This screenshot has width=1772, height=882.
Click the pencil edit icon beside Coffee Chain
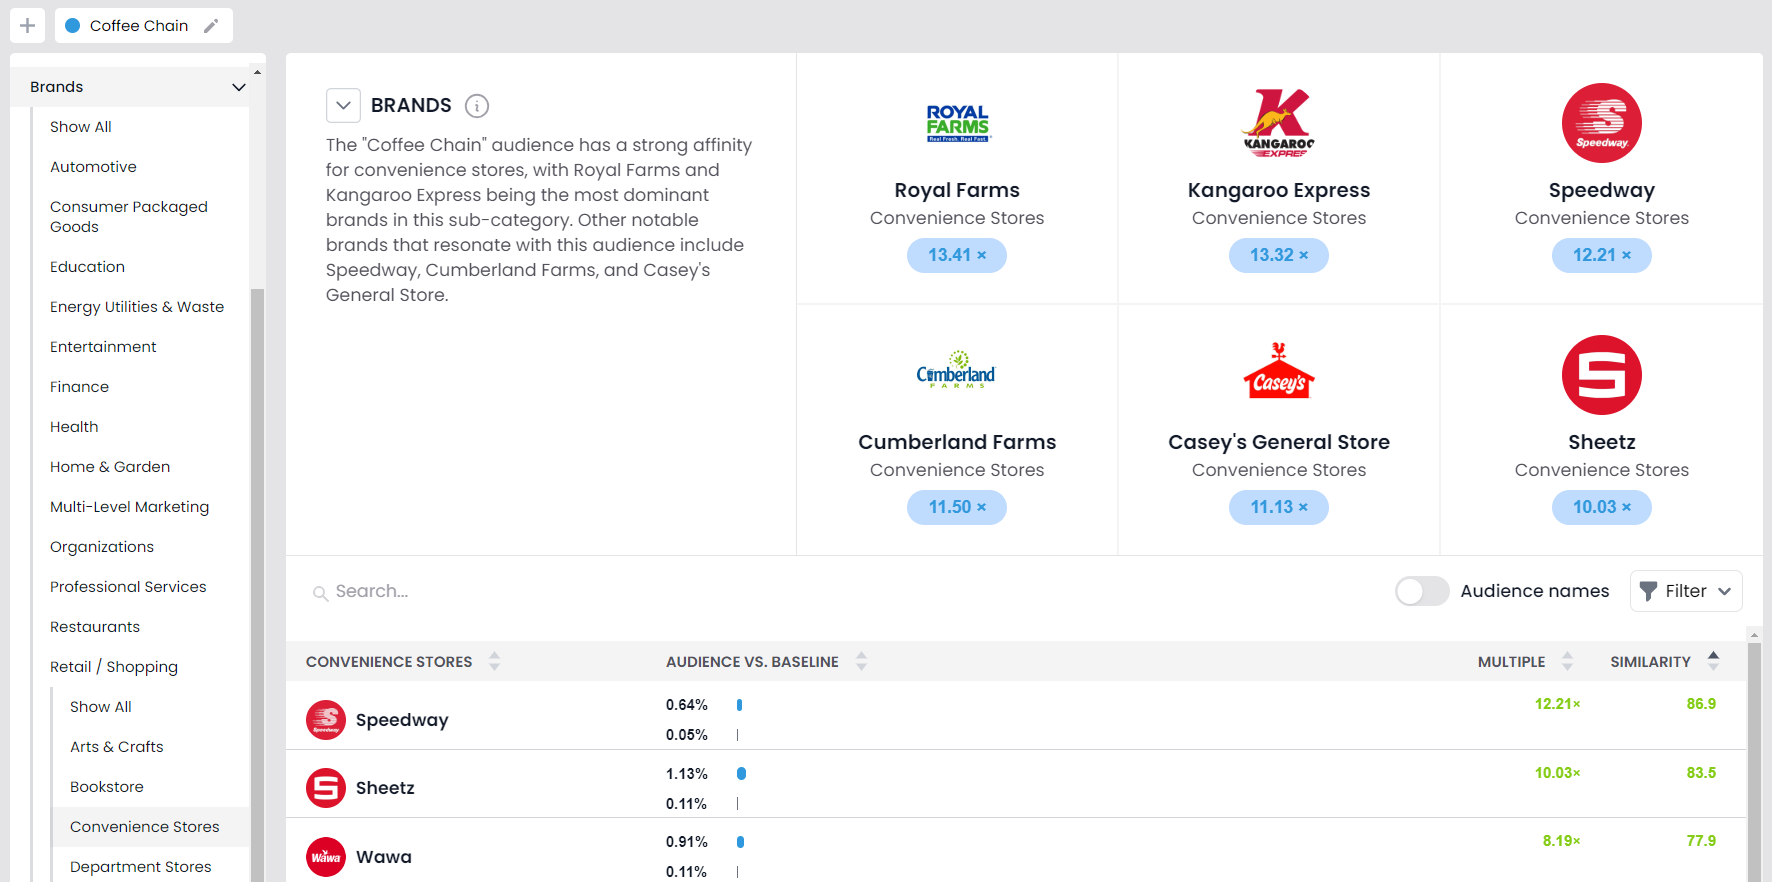[x=211, y=26]
